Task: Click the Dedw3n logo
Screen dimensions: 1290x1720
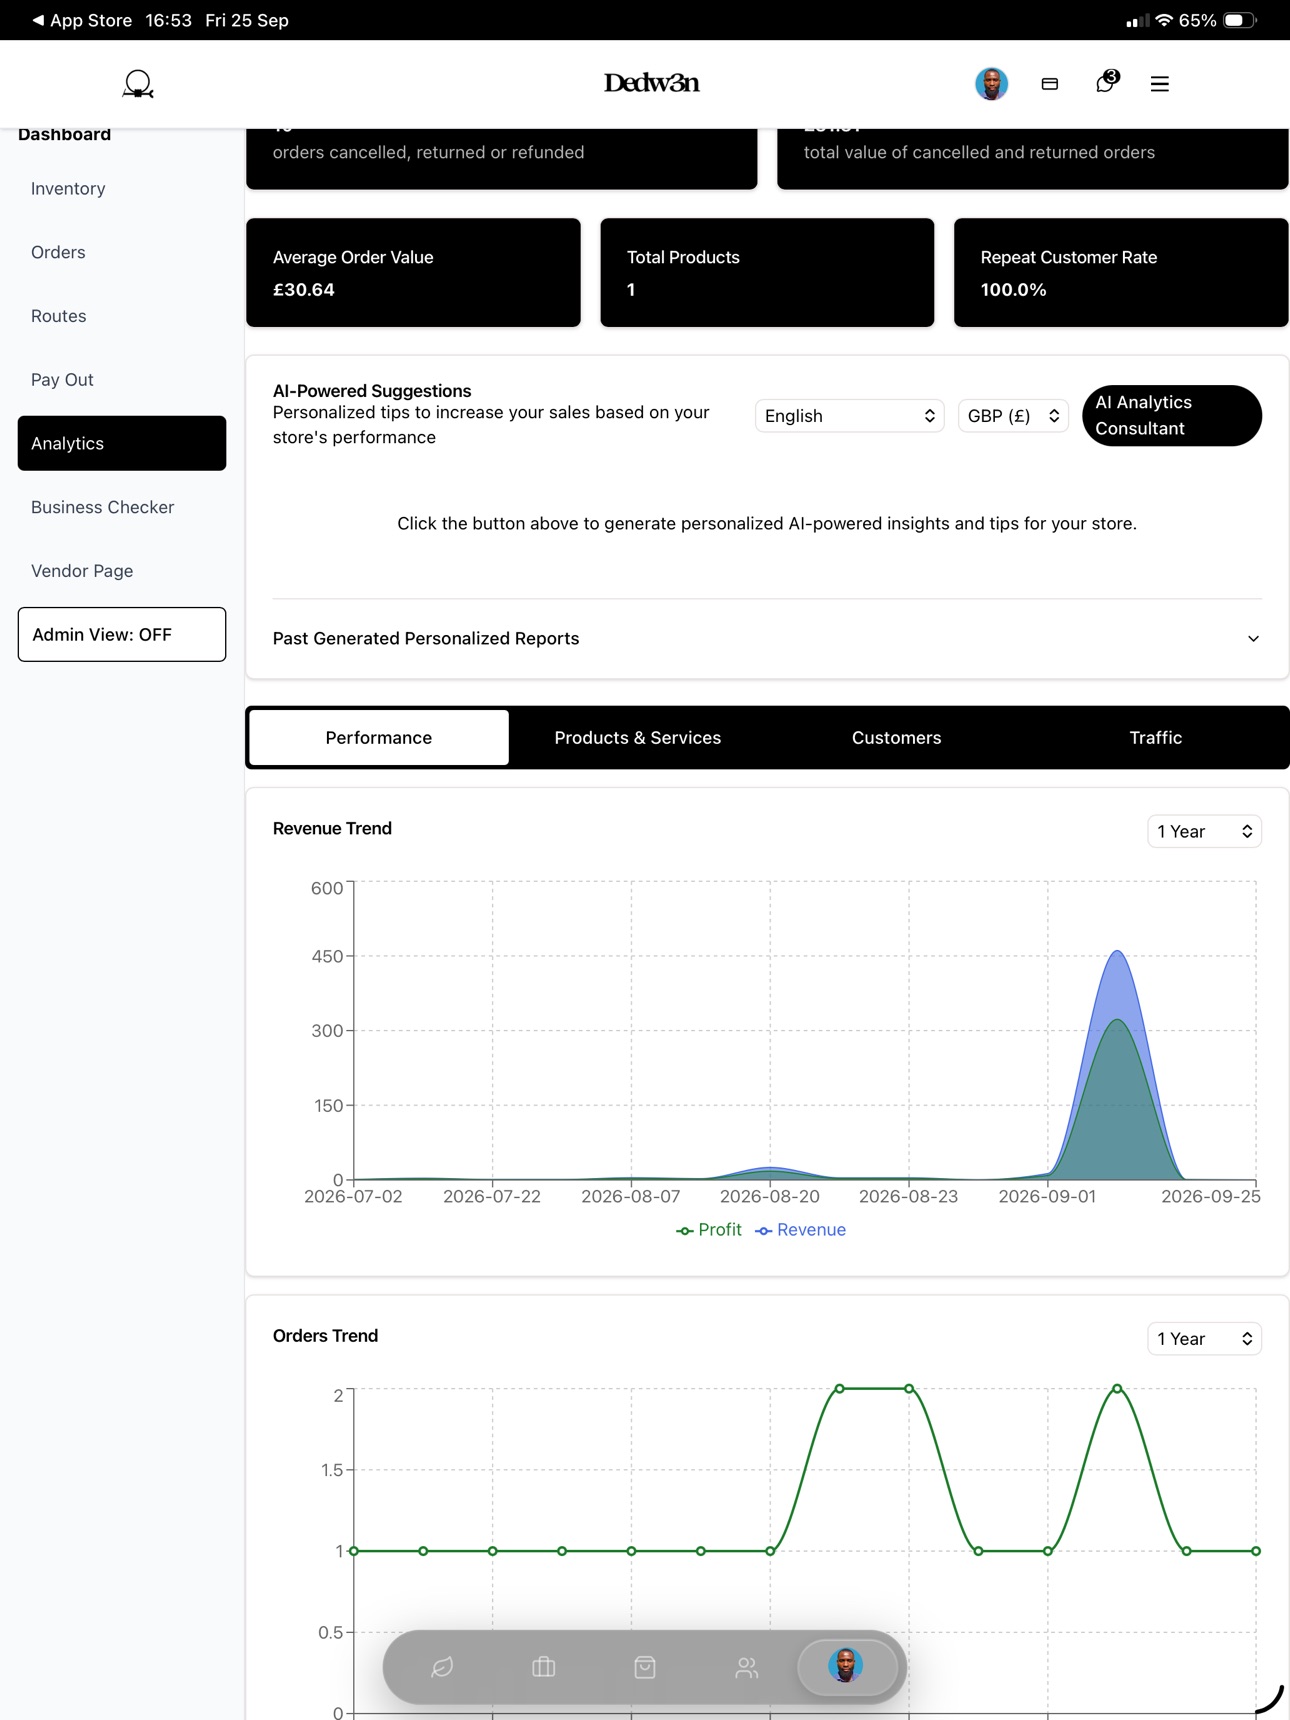Action: (x=651, y=83)
